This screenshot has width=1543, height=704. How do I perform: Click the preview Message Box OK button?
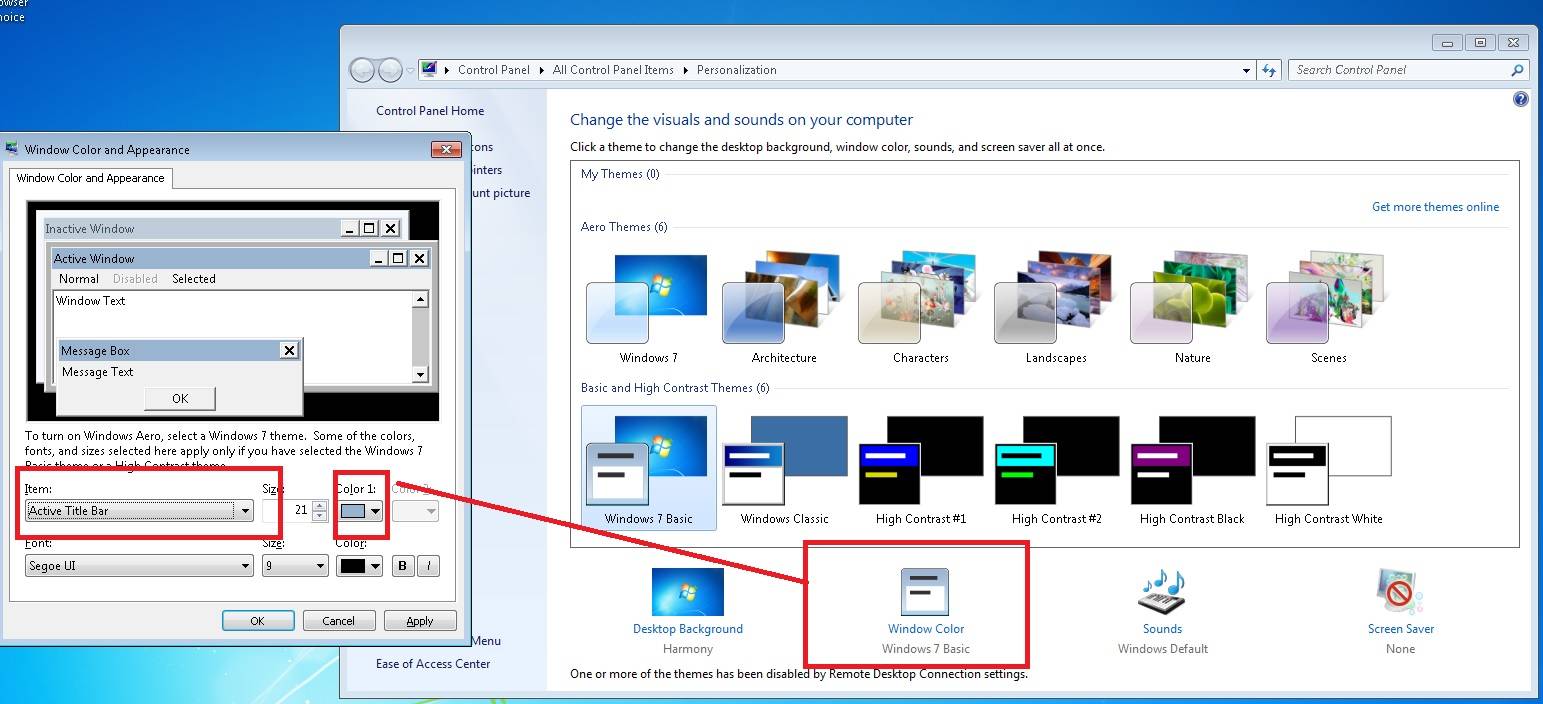tap(180, 398)
